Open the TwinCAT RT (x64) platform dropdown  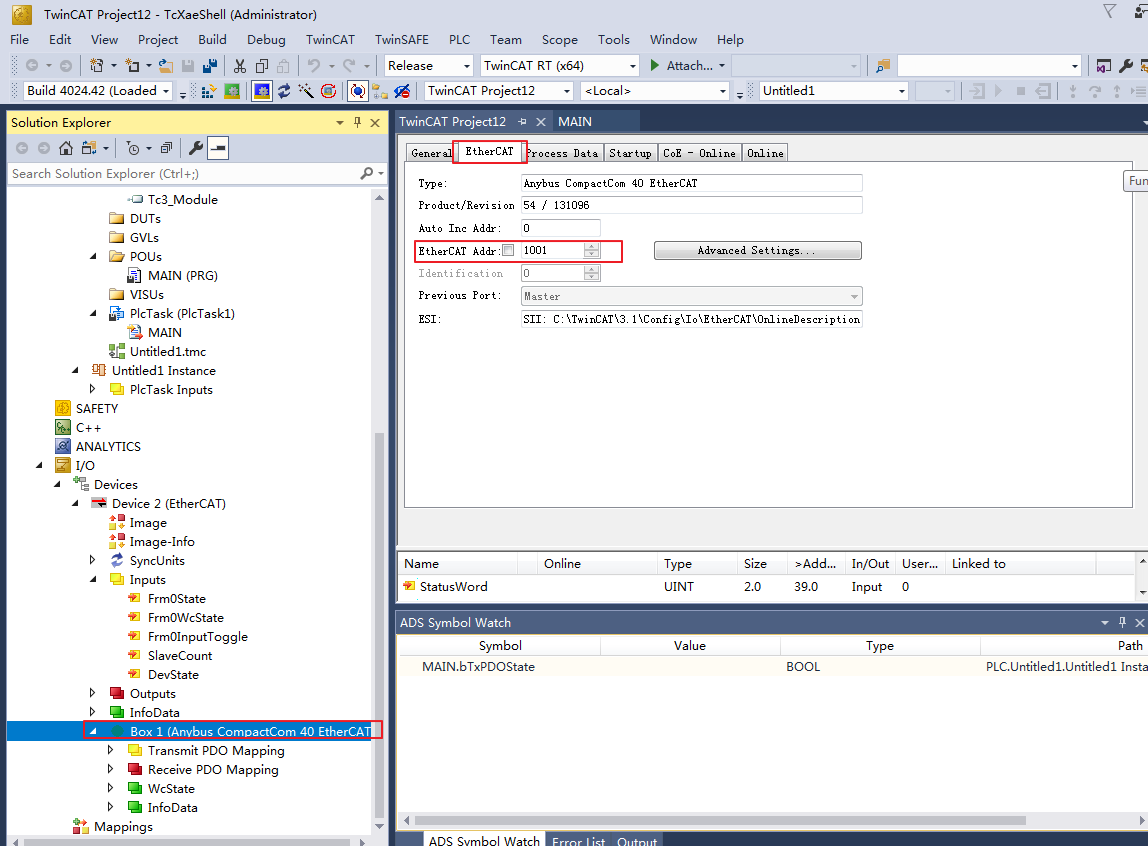(633, 66)
